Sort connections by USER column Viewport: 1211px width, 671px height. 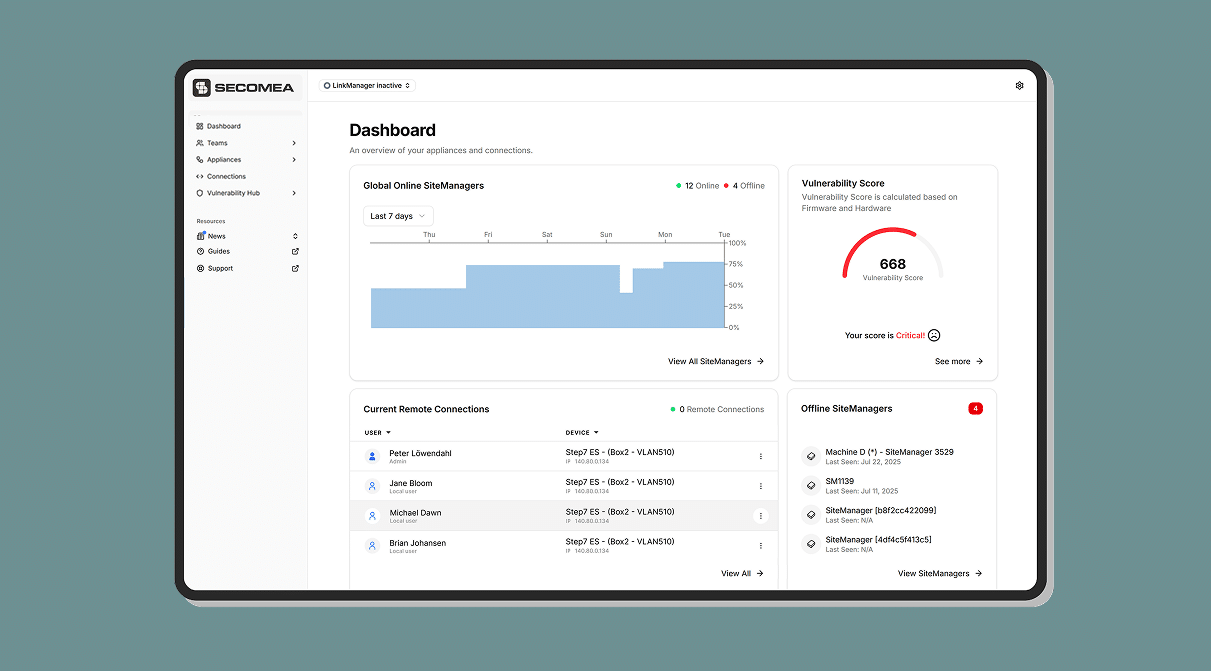click(x=378, y=433)
